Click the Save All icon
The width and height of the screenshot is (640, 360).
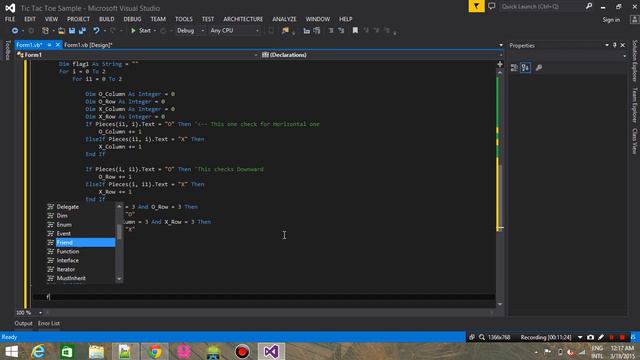[82, 31]
